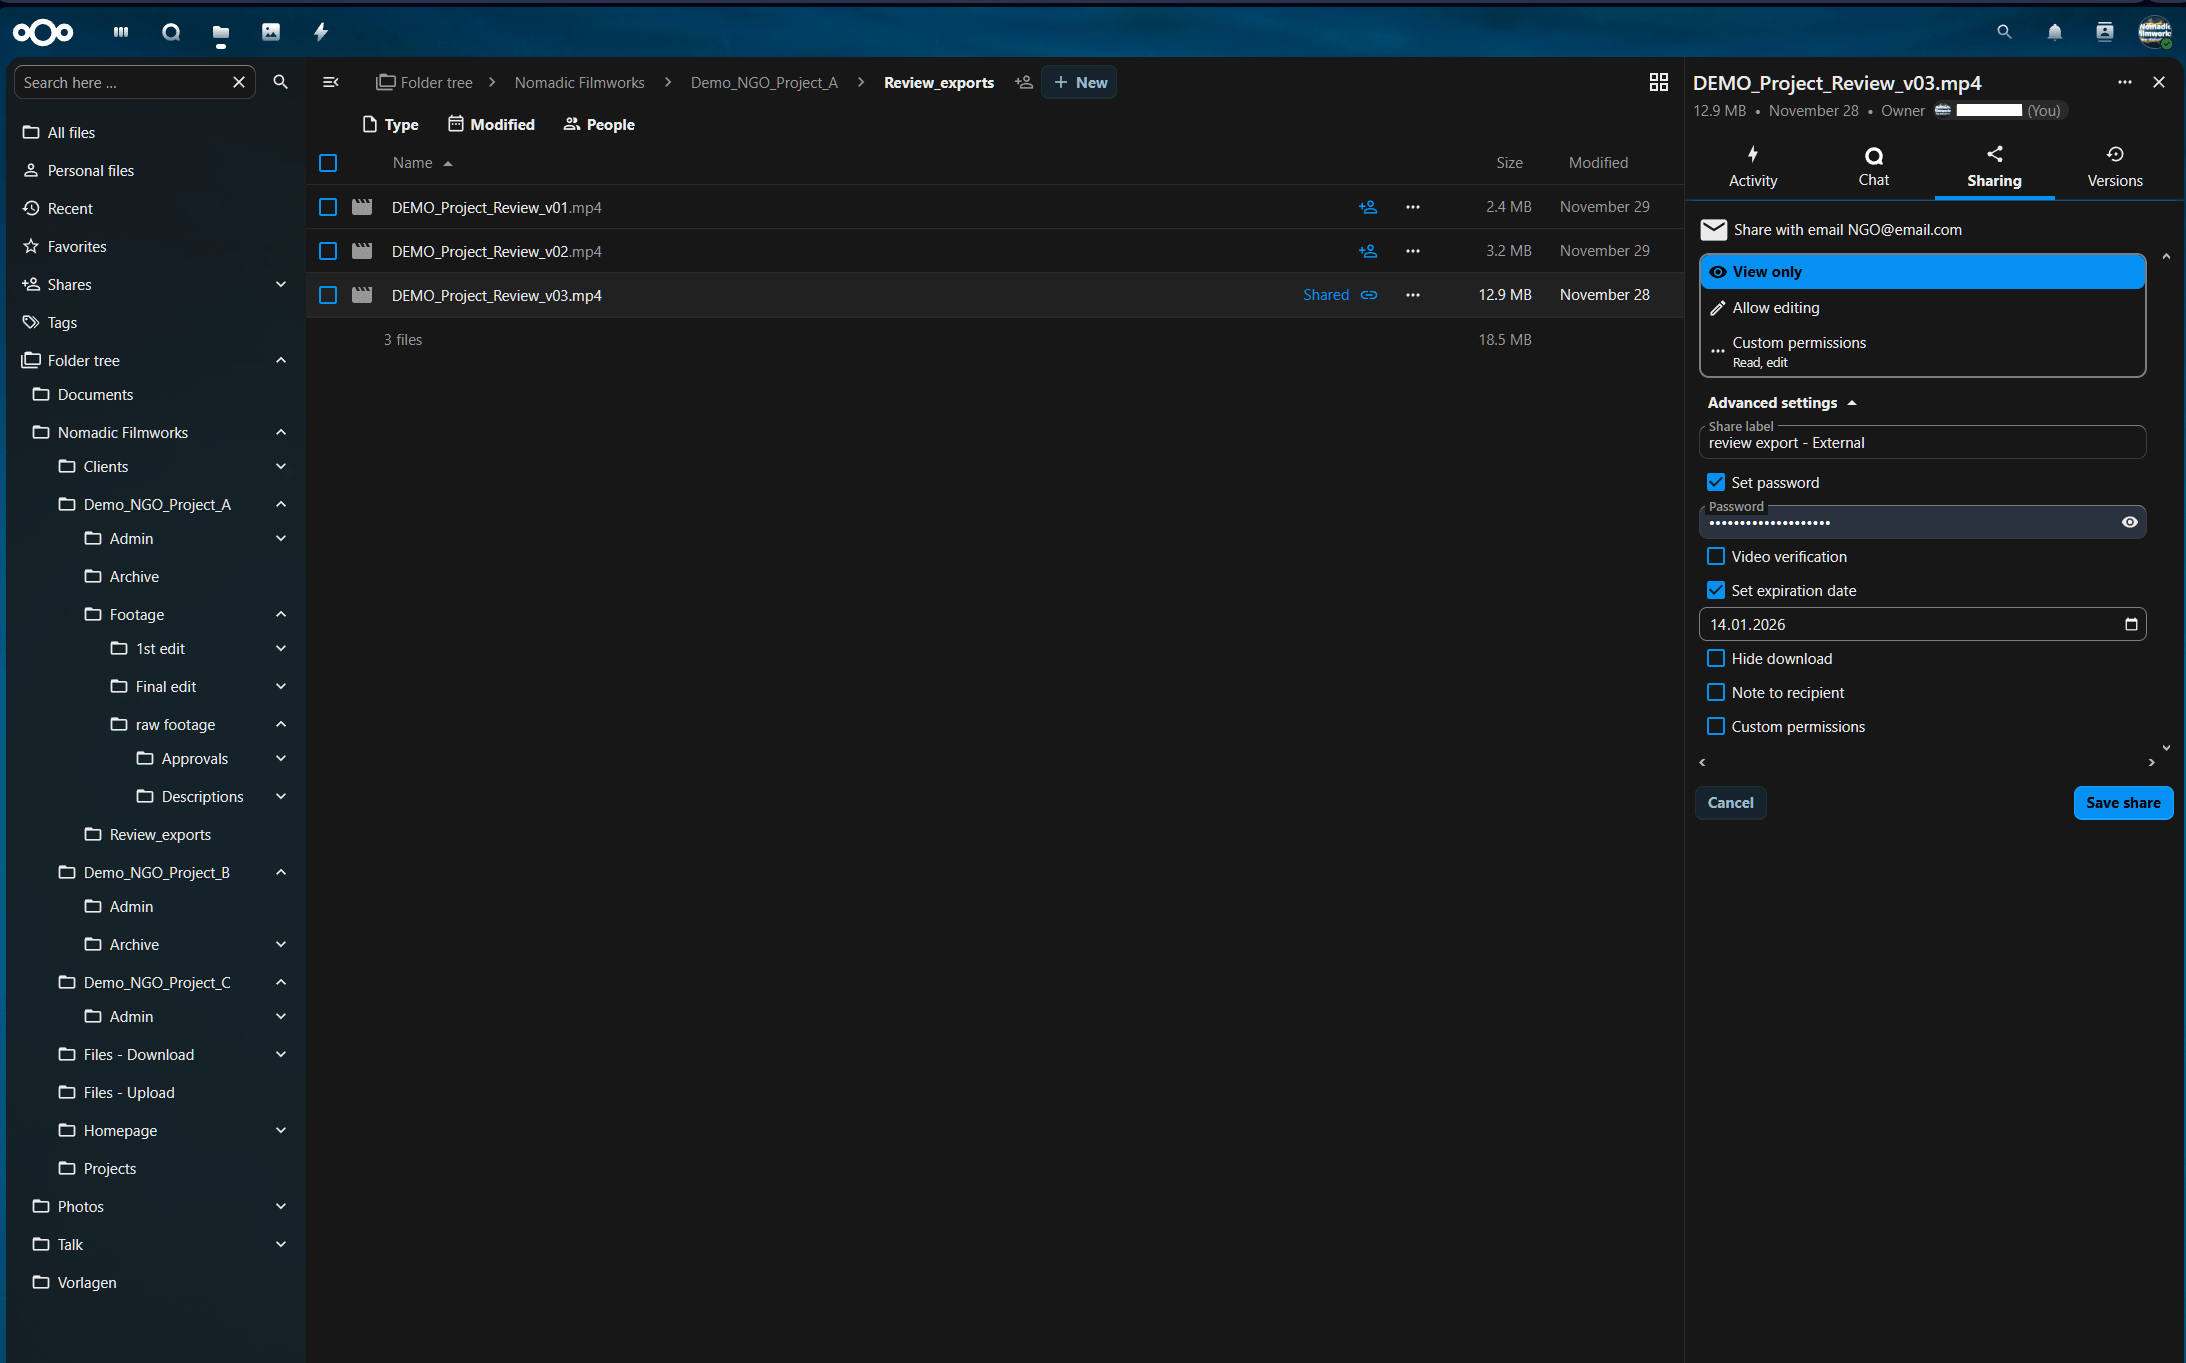Open the Activity app lightning icon
Image resolution: width=2186 pixels, height=1363 pixels.
click(x=321, y=32)
